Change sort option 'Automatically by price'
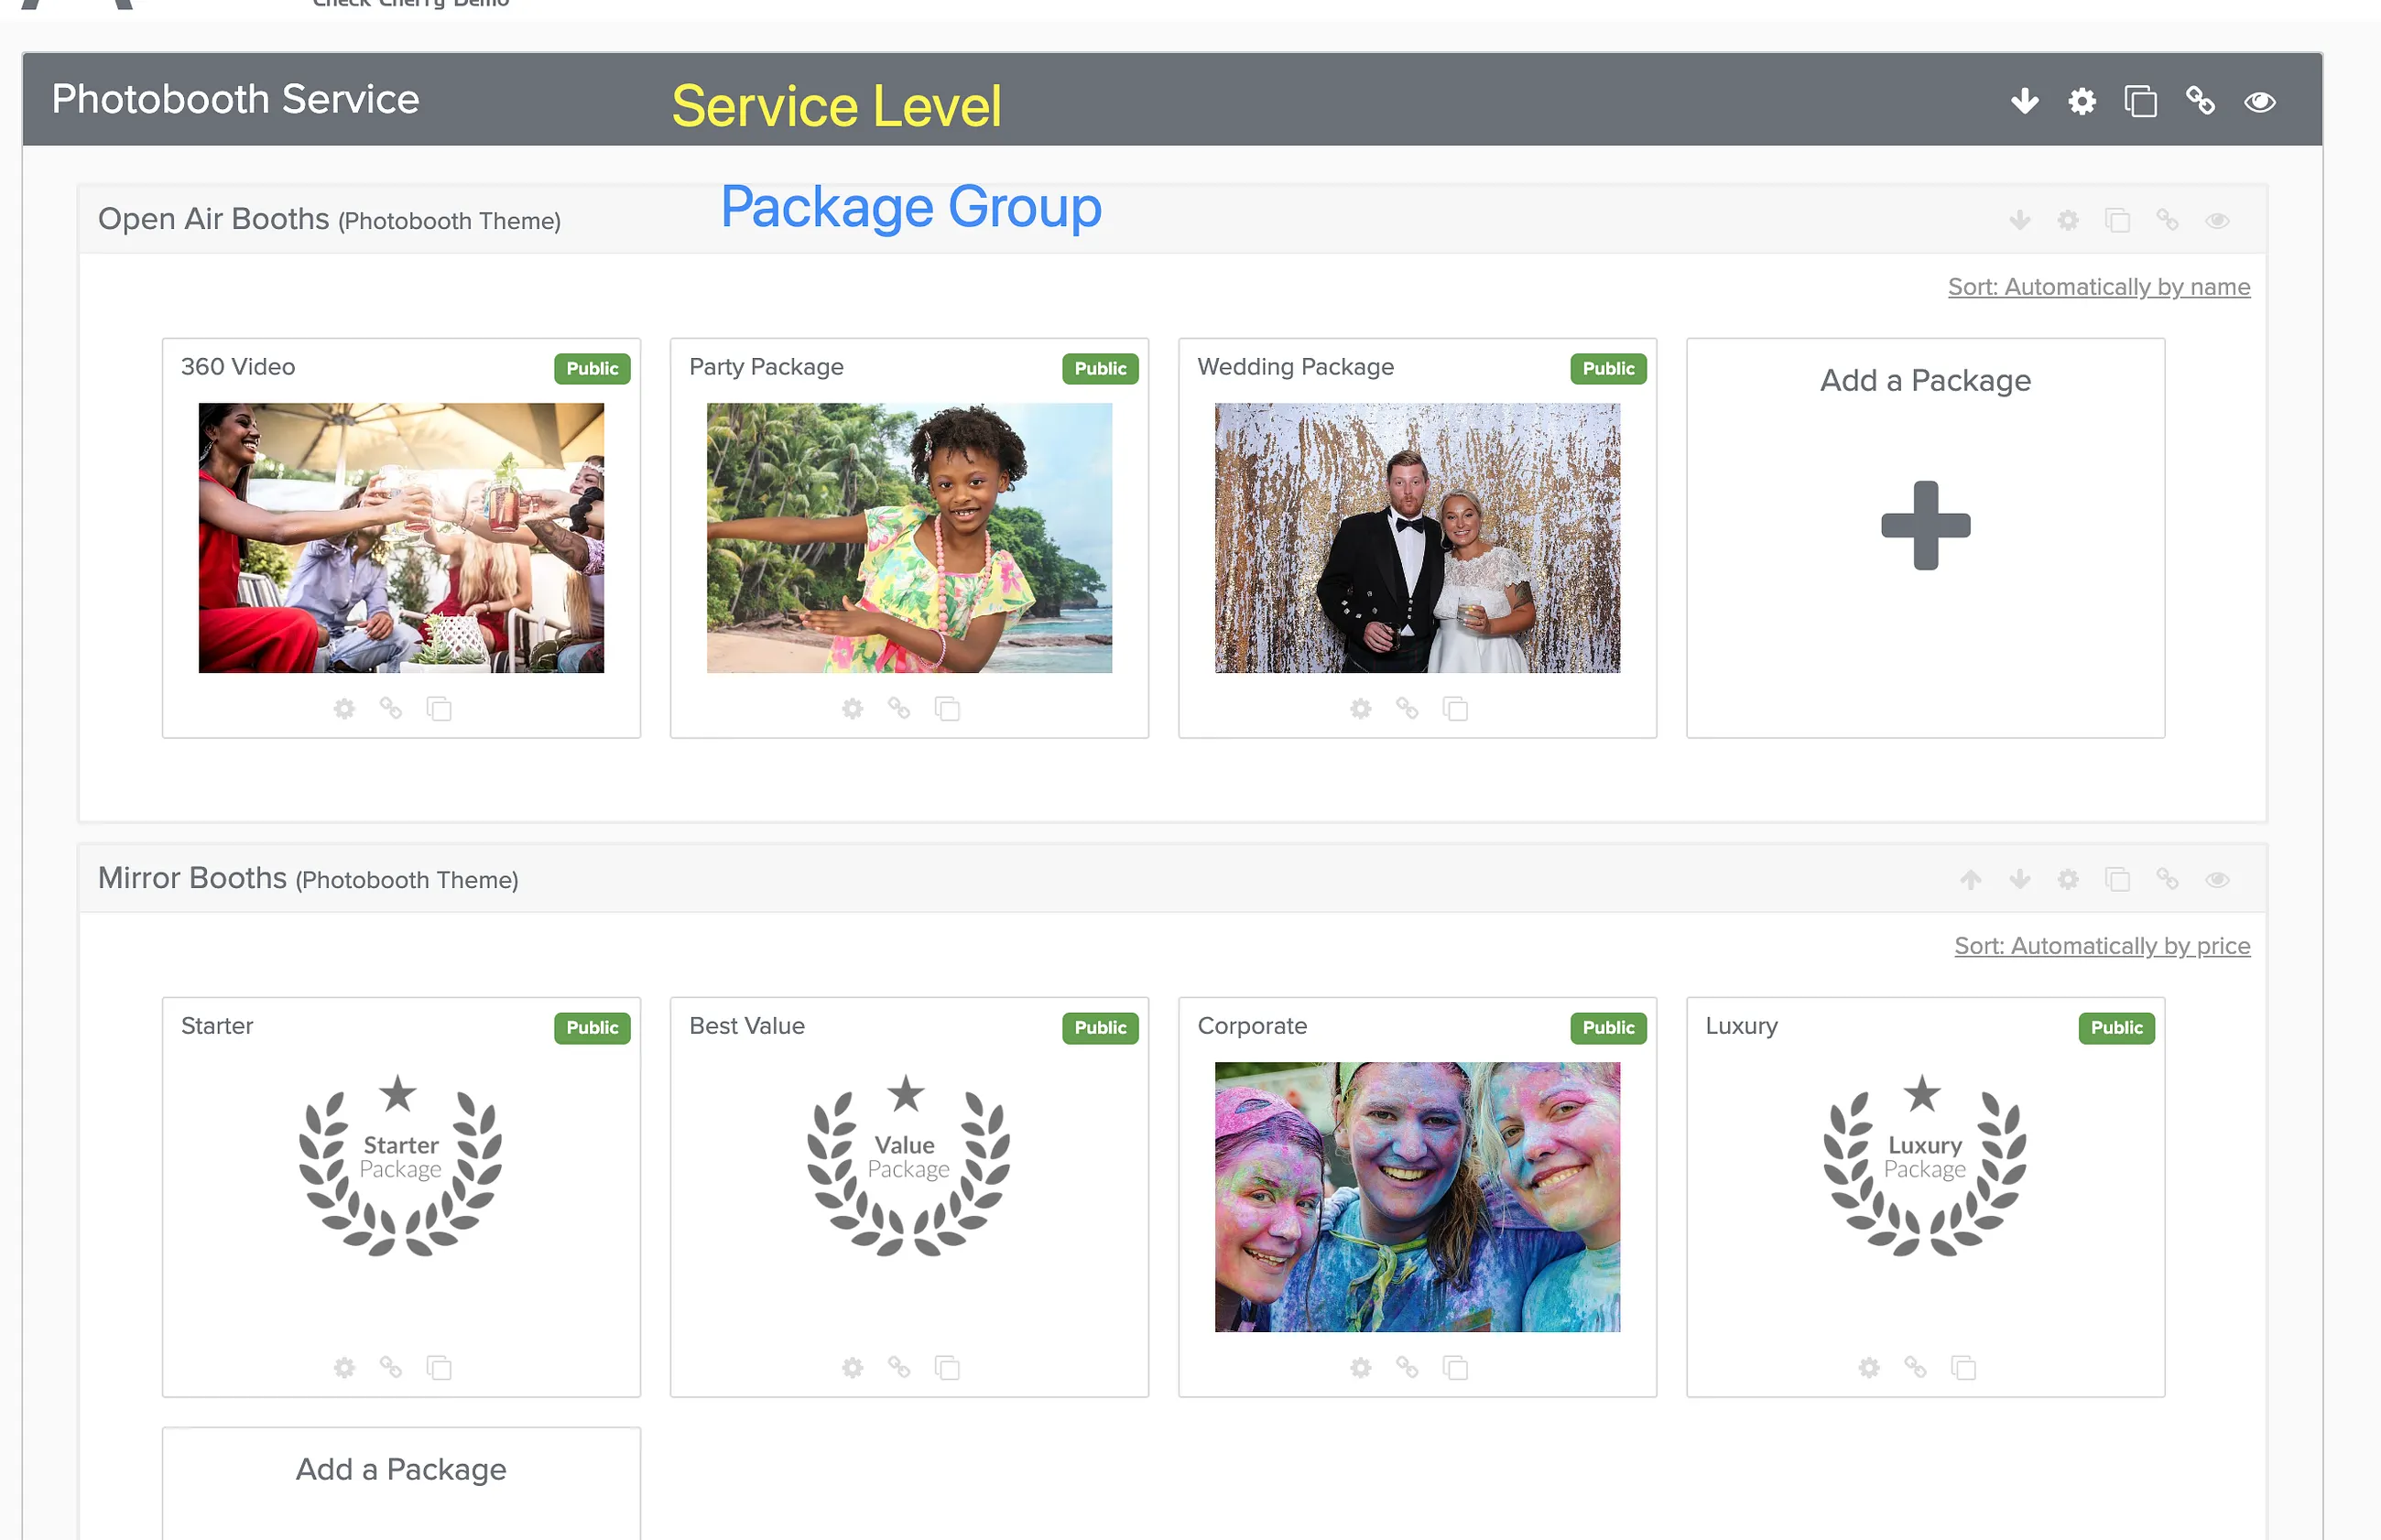 pos(2102,946)
